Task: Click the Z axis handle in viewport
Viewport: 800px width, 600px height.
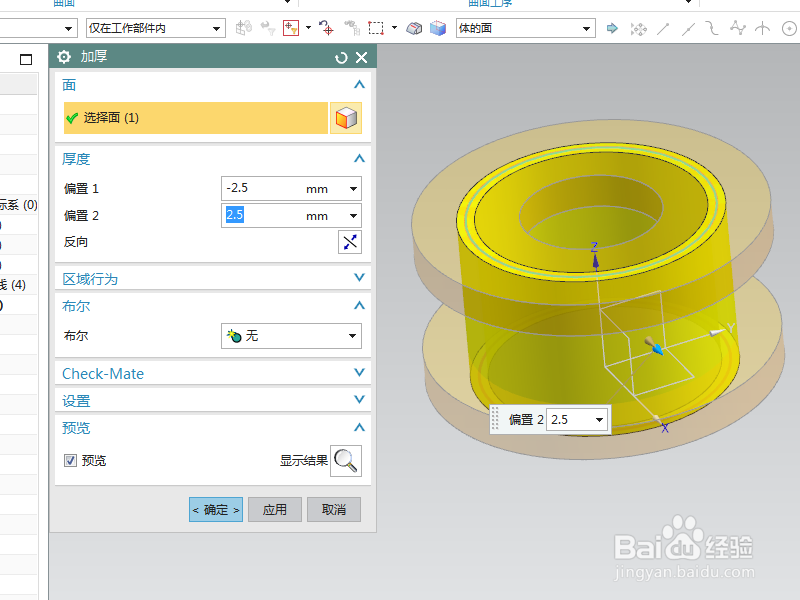Action: point(595,260)
